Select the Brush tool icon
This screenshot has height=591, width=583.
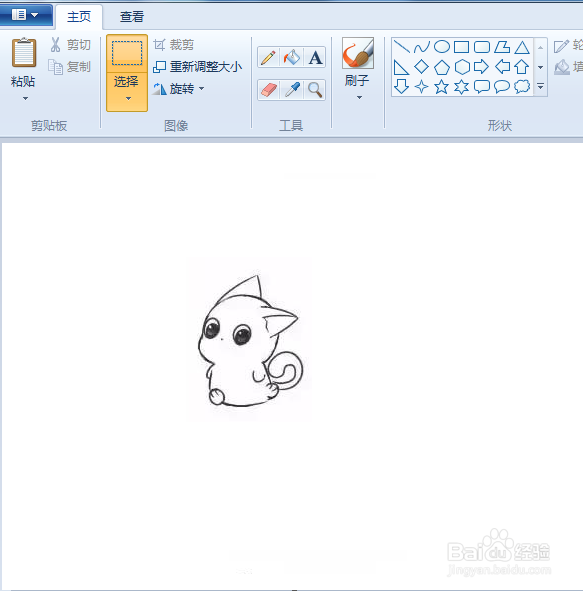pyautogui.click(x=358, y=53)
